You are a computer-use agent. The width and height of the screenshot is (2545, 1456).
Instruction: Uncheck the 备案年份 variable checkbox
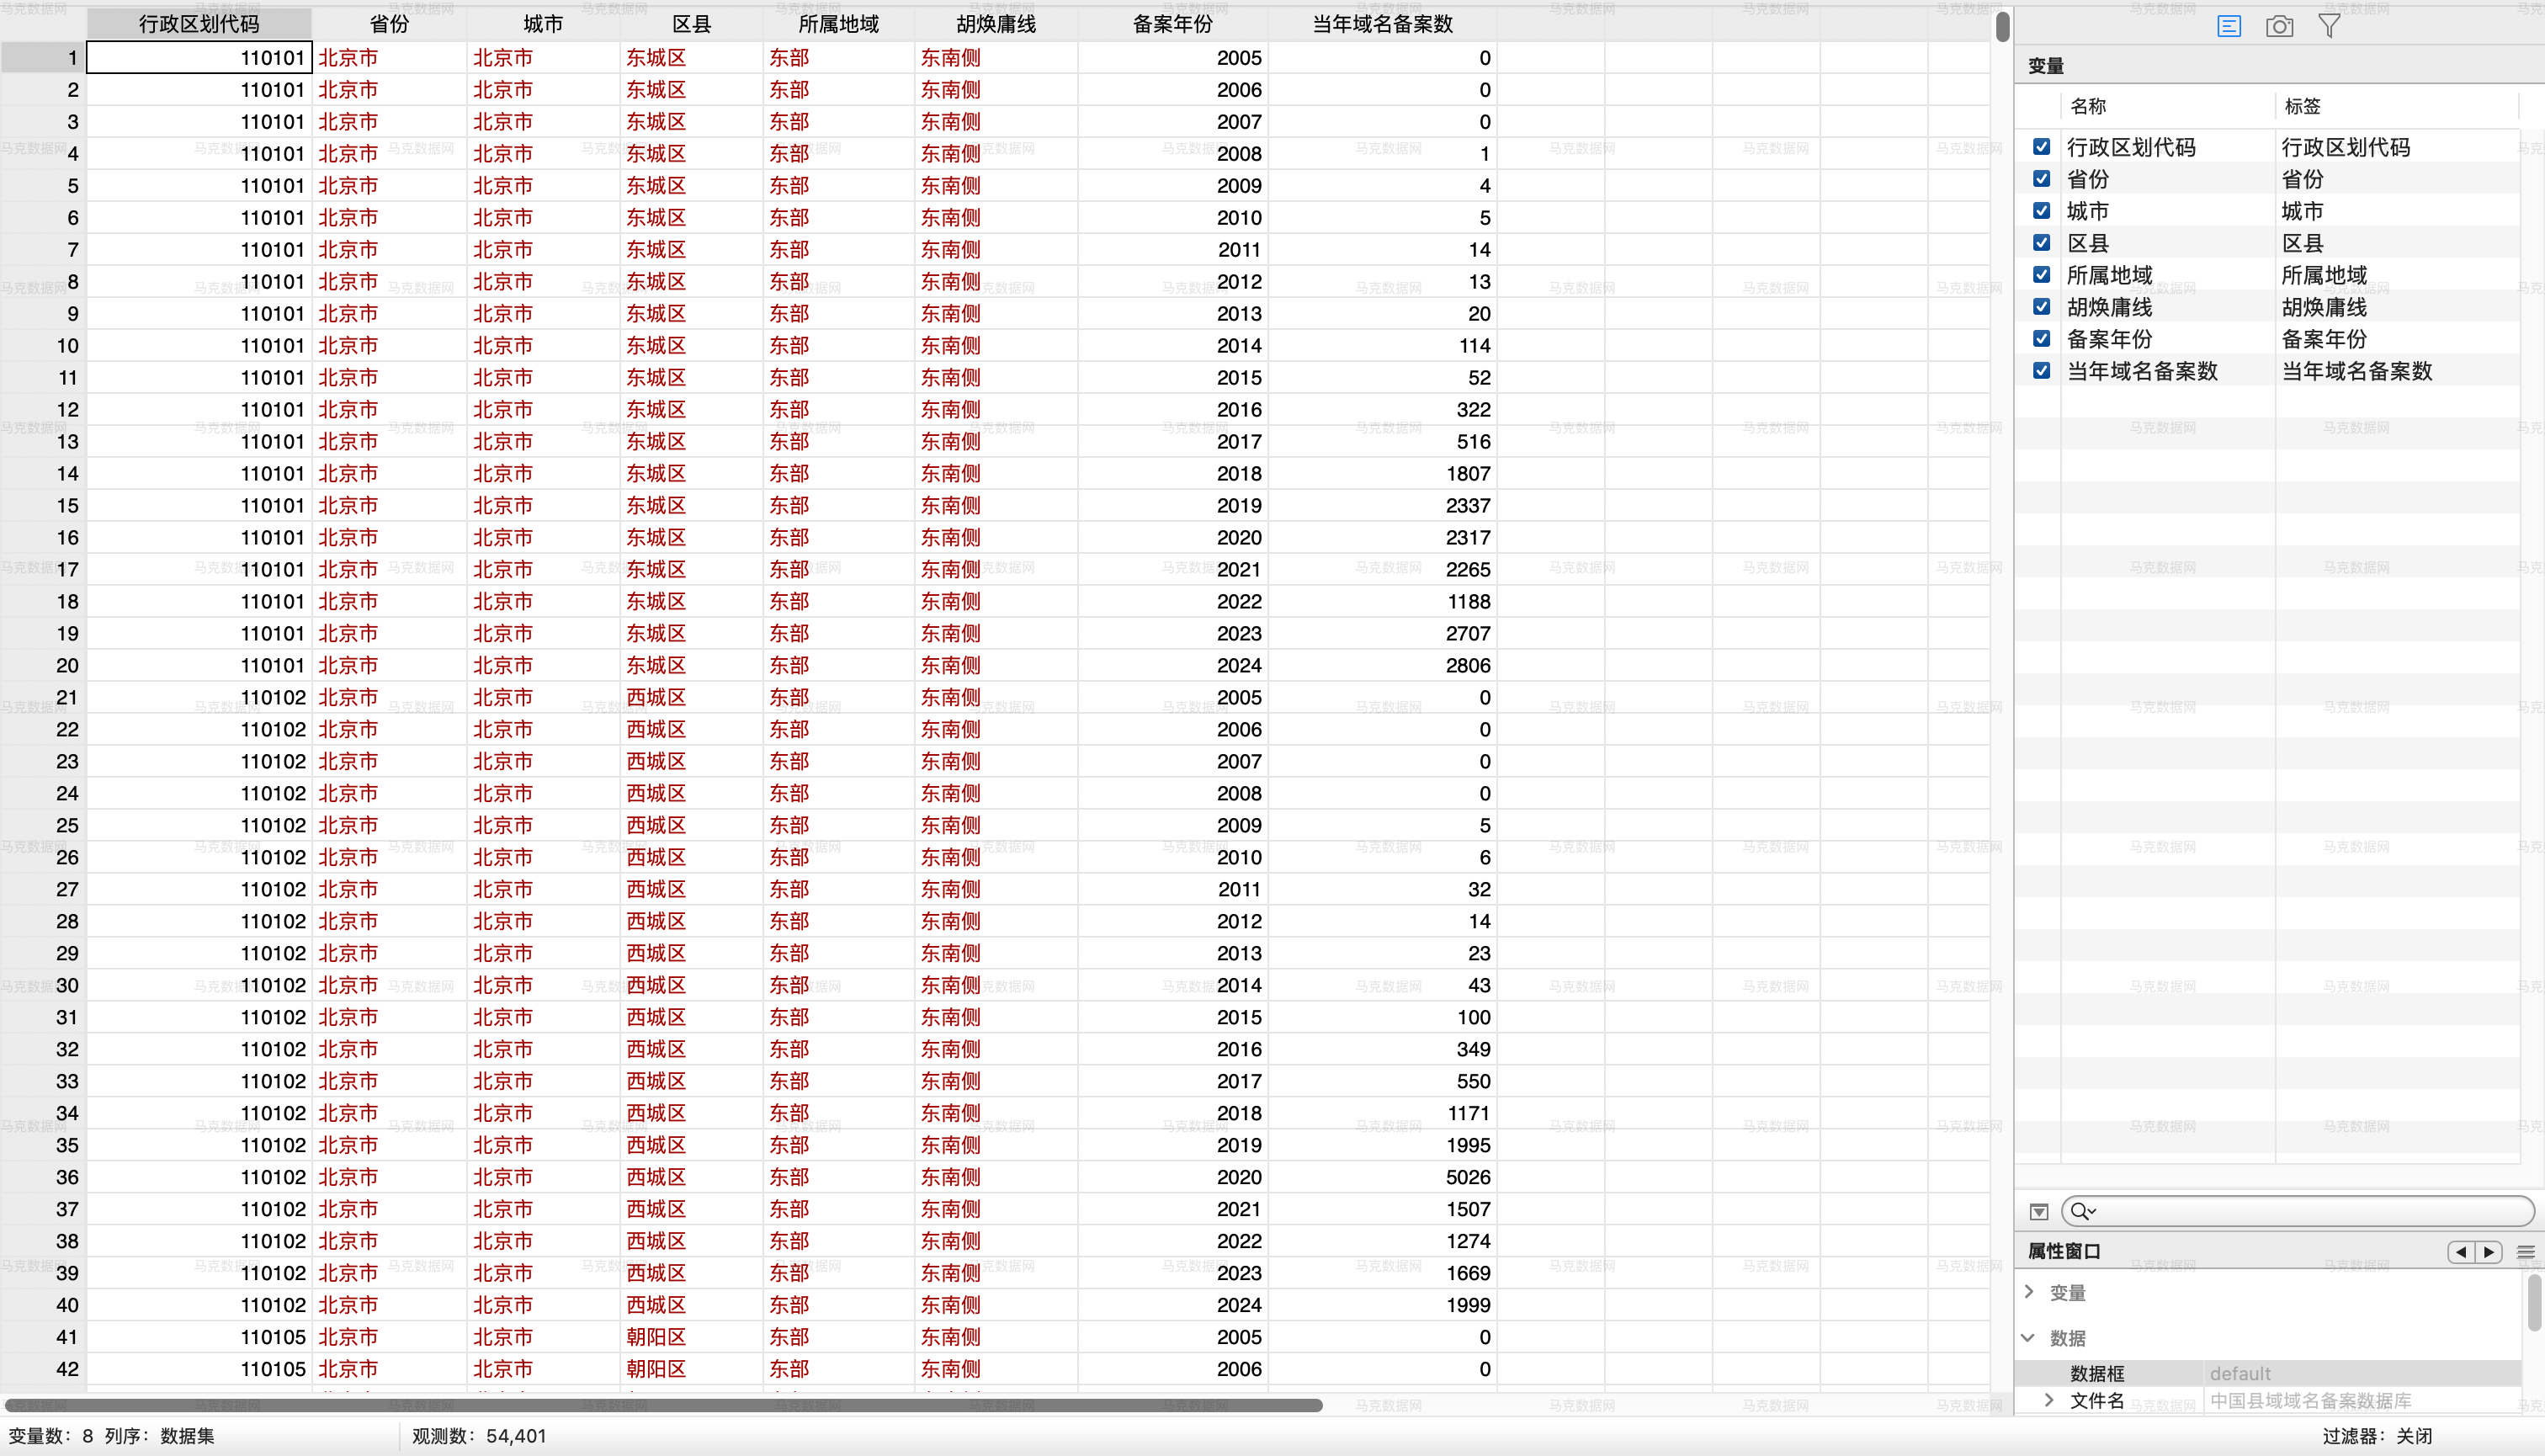coord(2041,339)
